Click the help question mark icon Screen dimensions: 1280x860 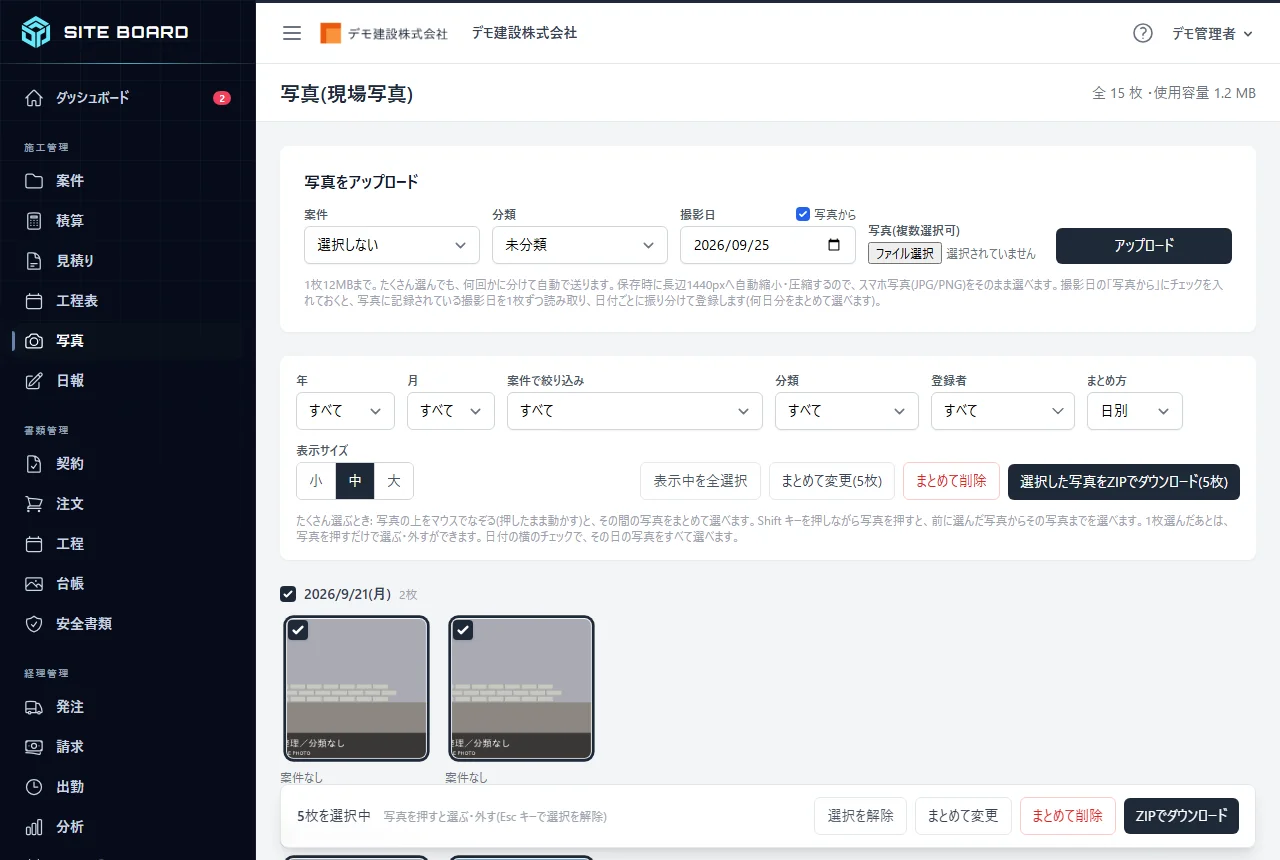pos(1143,33)
